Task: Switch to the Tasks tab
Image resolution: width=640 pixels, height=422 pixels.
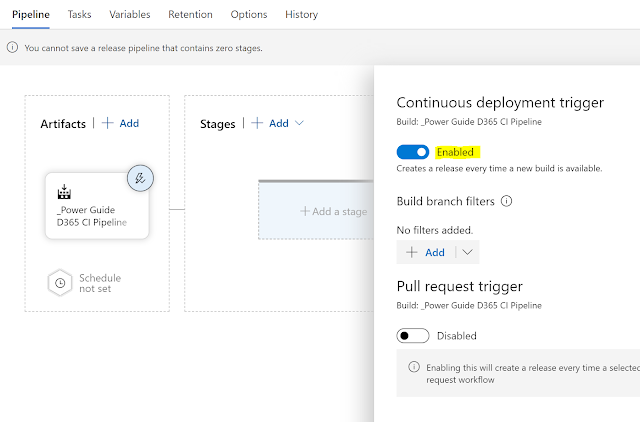Action: [80, 15]
